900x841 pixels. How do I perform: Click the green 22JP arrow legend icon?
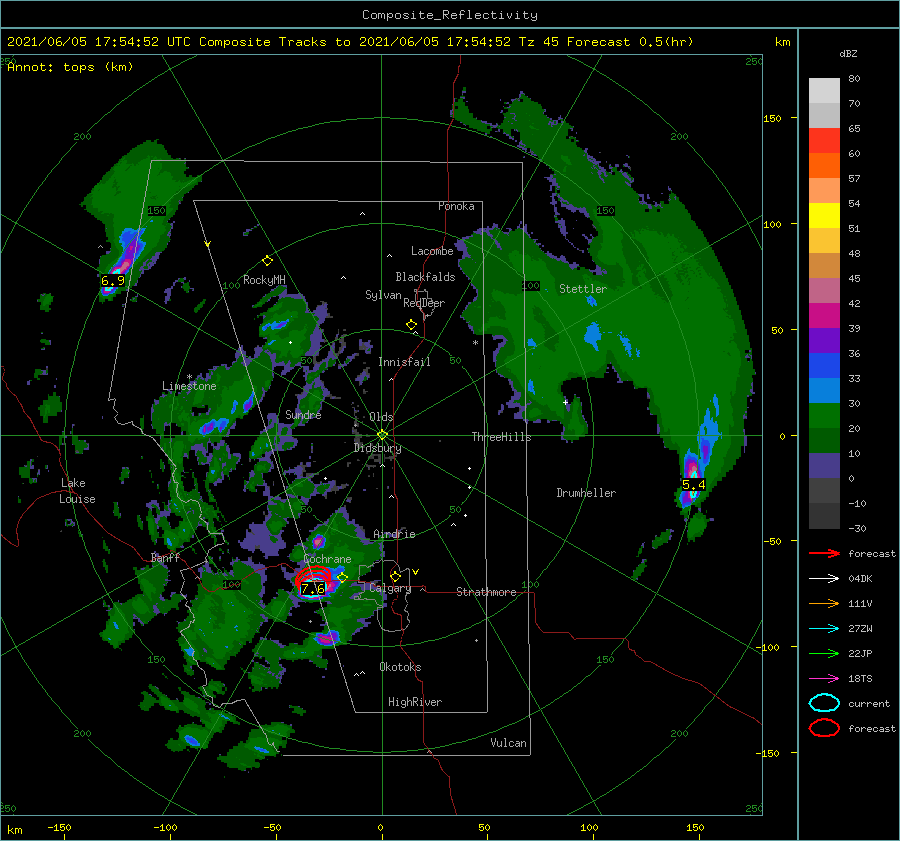(x=824, y=653)
